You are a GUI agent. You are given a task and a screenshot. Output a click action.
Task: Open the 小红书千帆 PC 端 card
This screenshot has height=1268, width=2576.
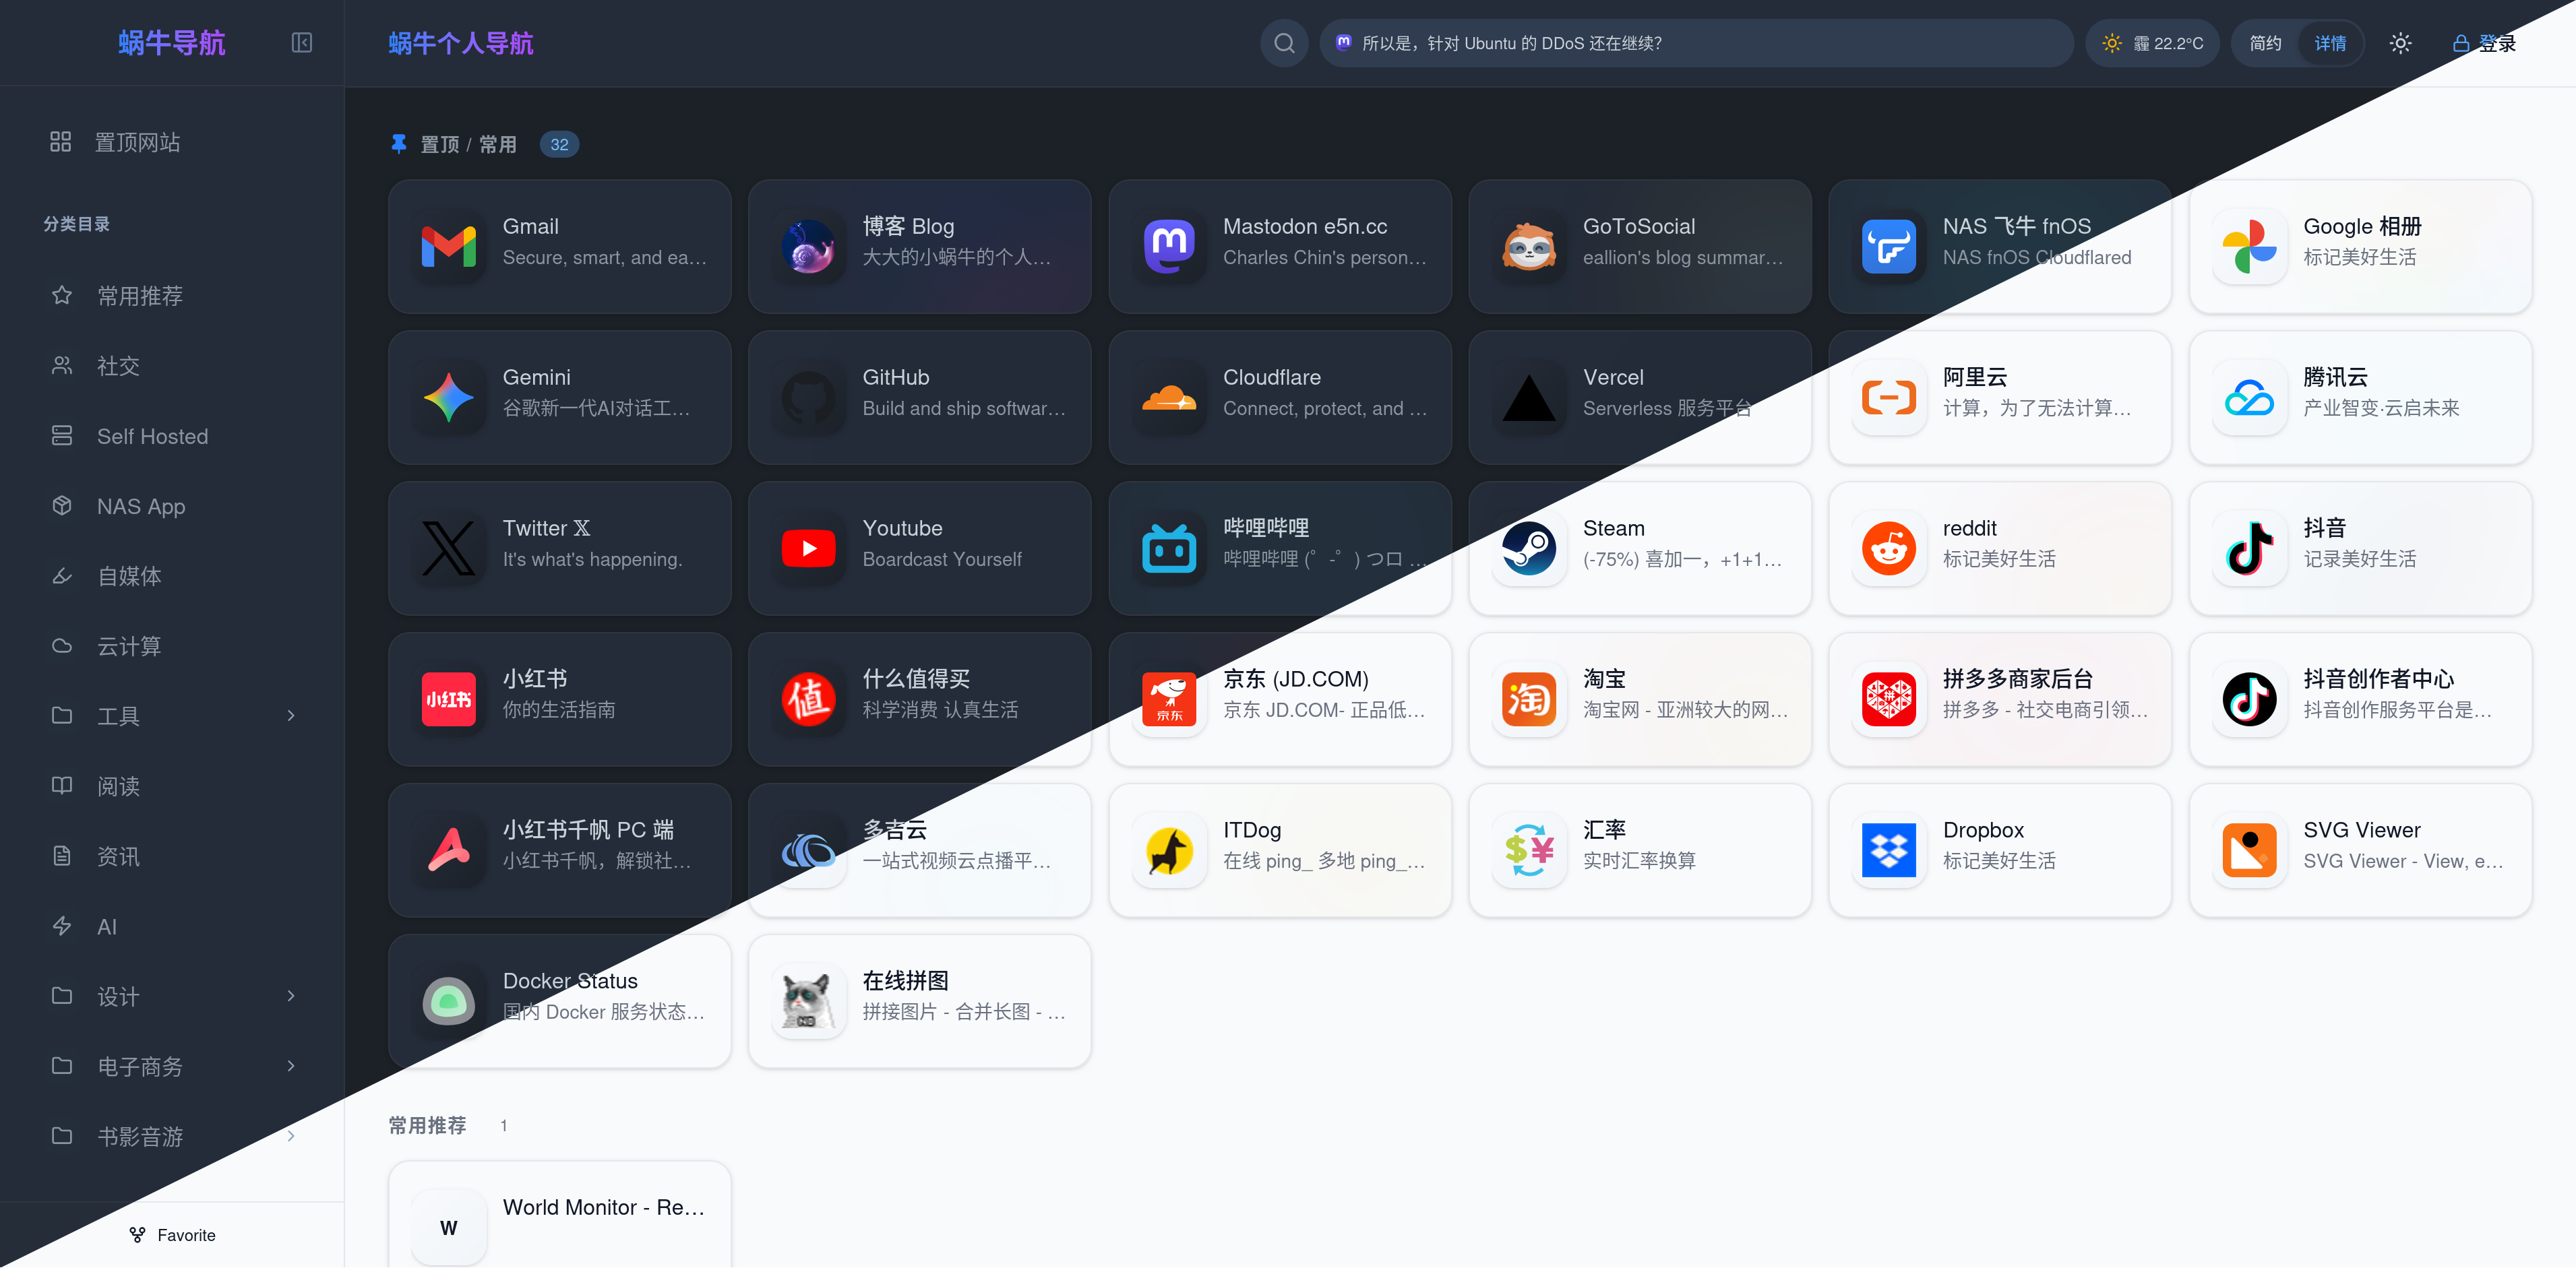click(x=560, y=851)
